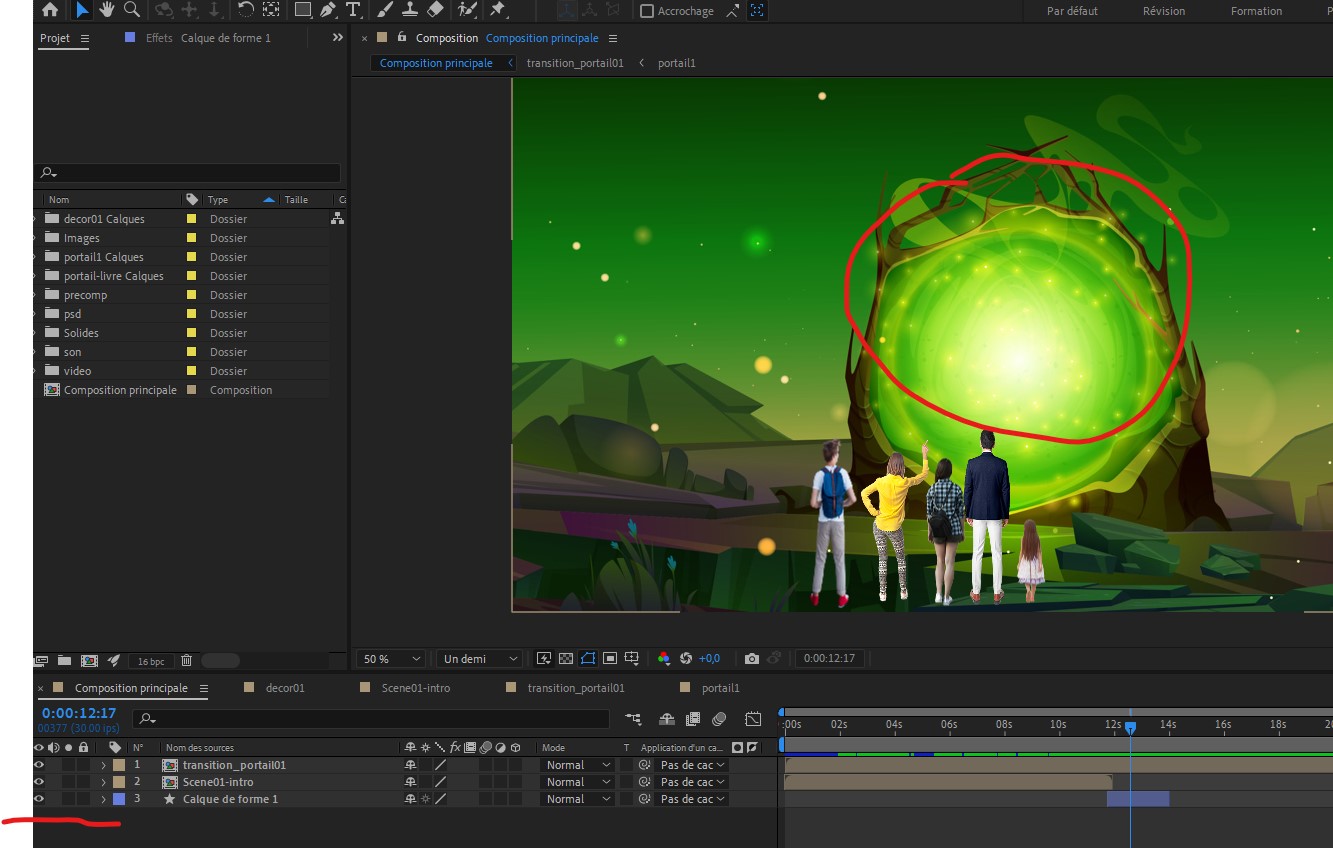Viewport: 1333px width, 848px height.
Task: Delete selected project item with trash icon
Action: pyautogui.click(x=186, y=660)
